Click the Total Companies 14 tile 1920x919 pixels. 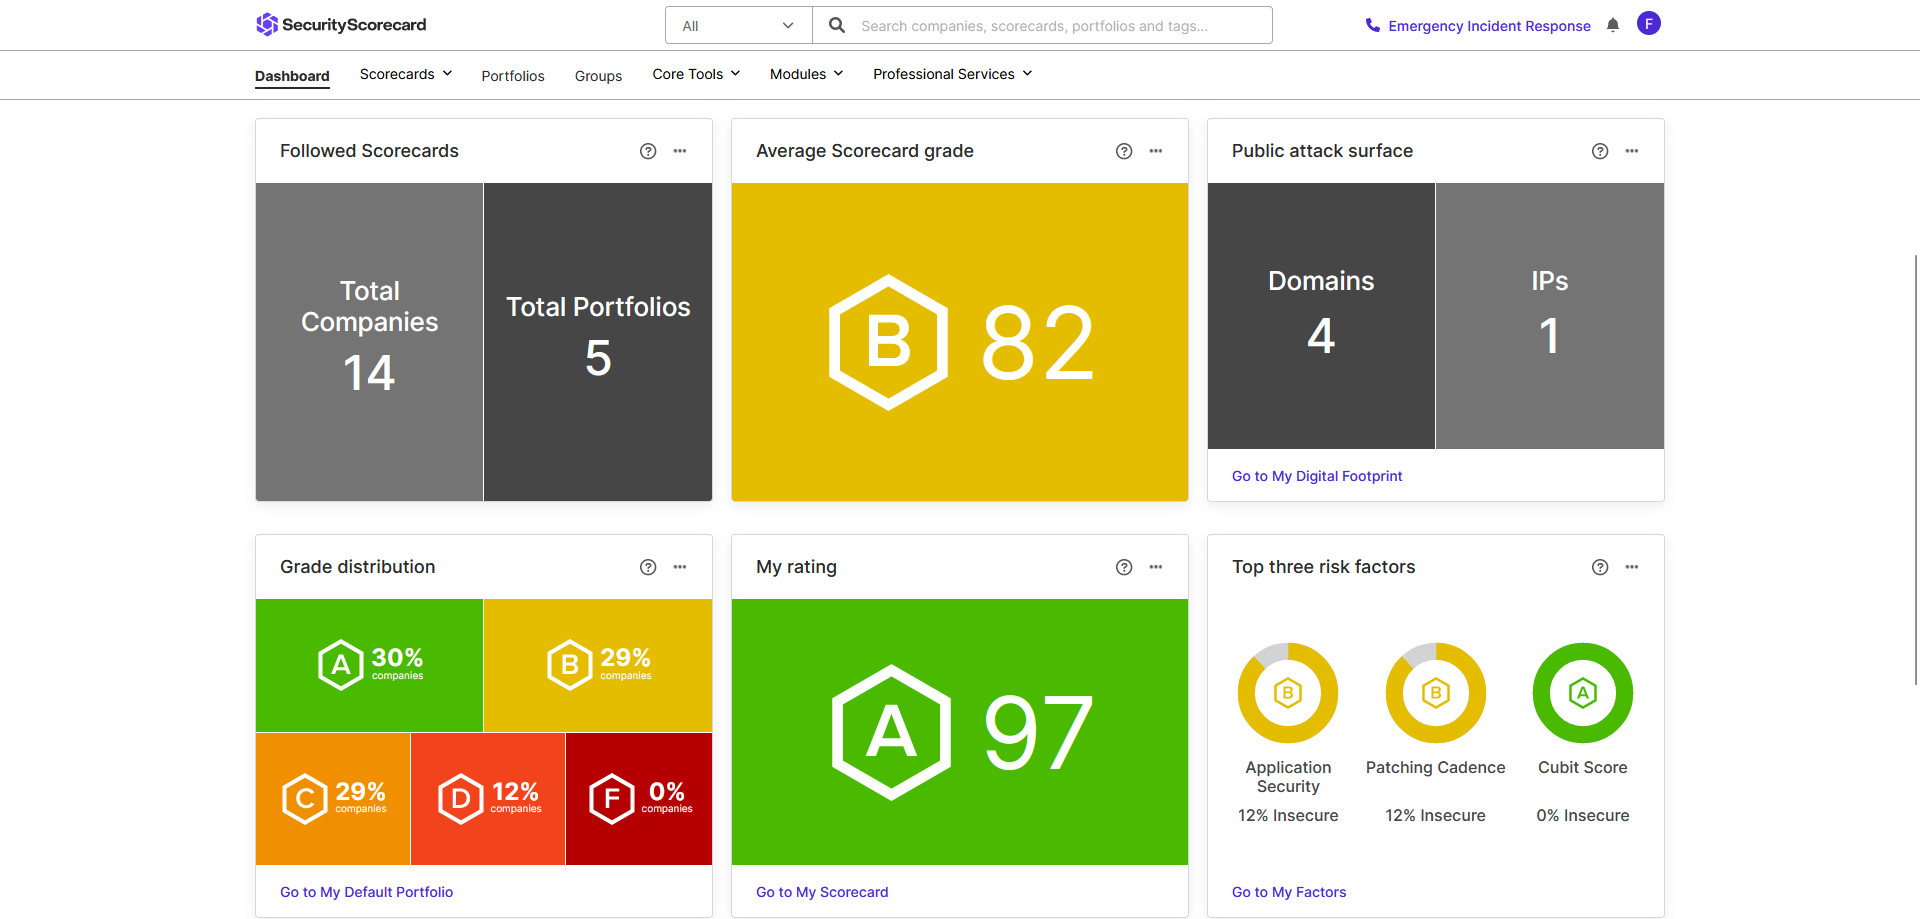coord(369,342)
